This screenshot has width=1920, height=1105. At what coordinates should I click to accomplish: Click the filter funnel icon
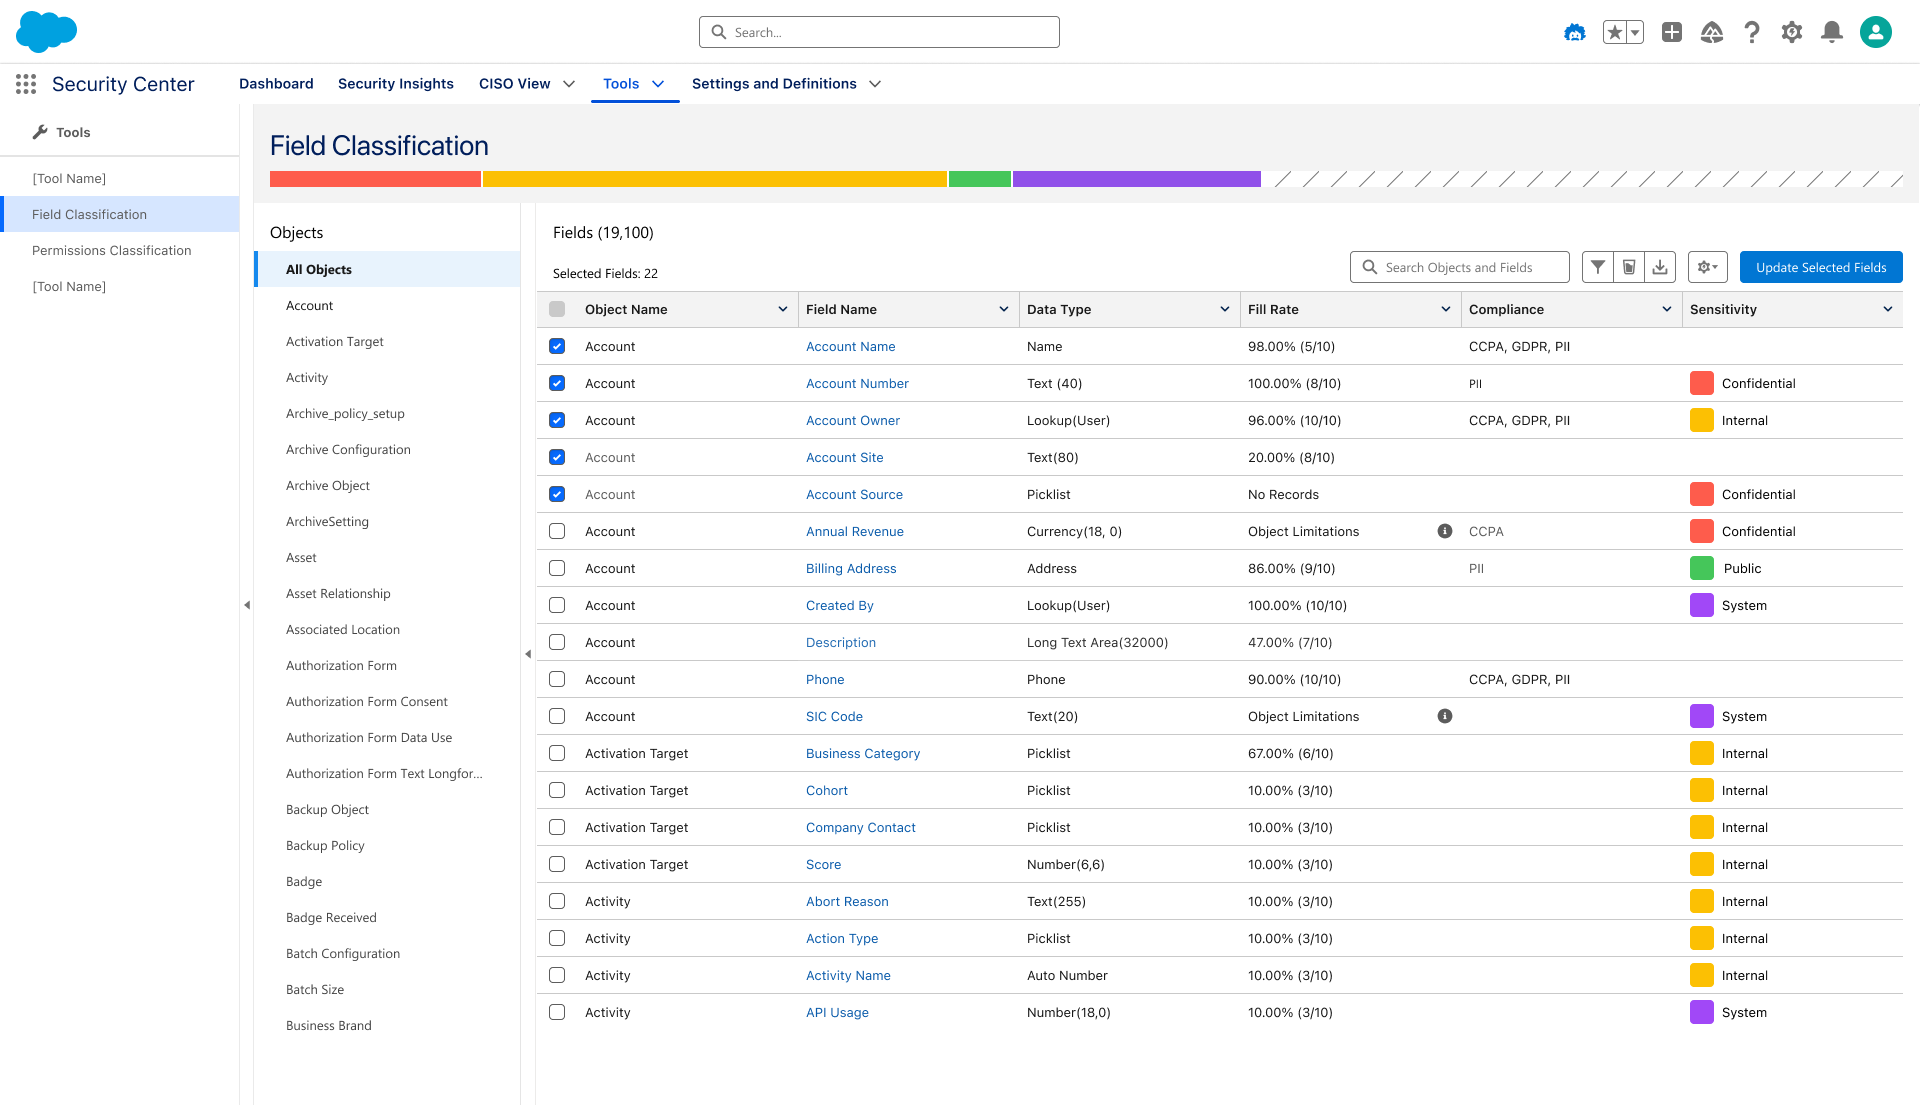point(1598,267)
